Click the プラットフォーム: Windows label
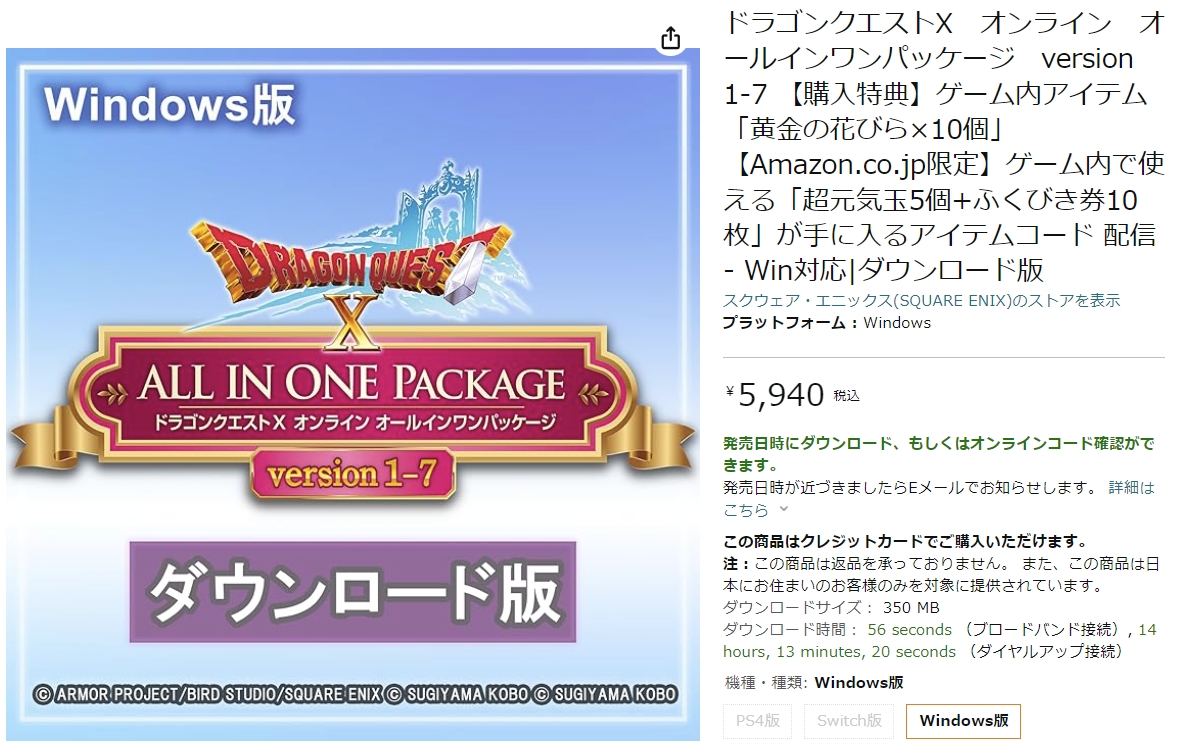The width and height of the screenshot is (1184, 746). tap(827, 323)
